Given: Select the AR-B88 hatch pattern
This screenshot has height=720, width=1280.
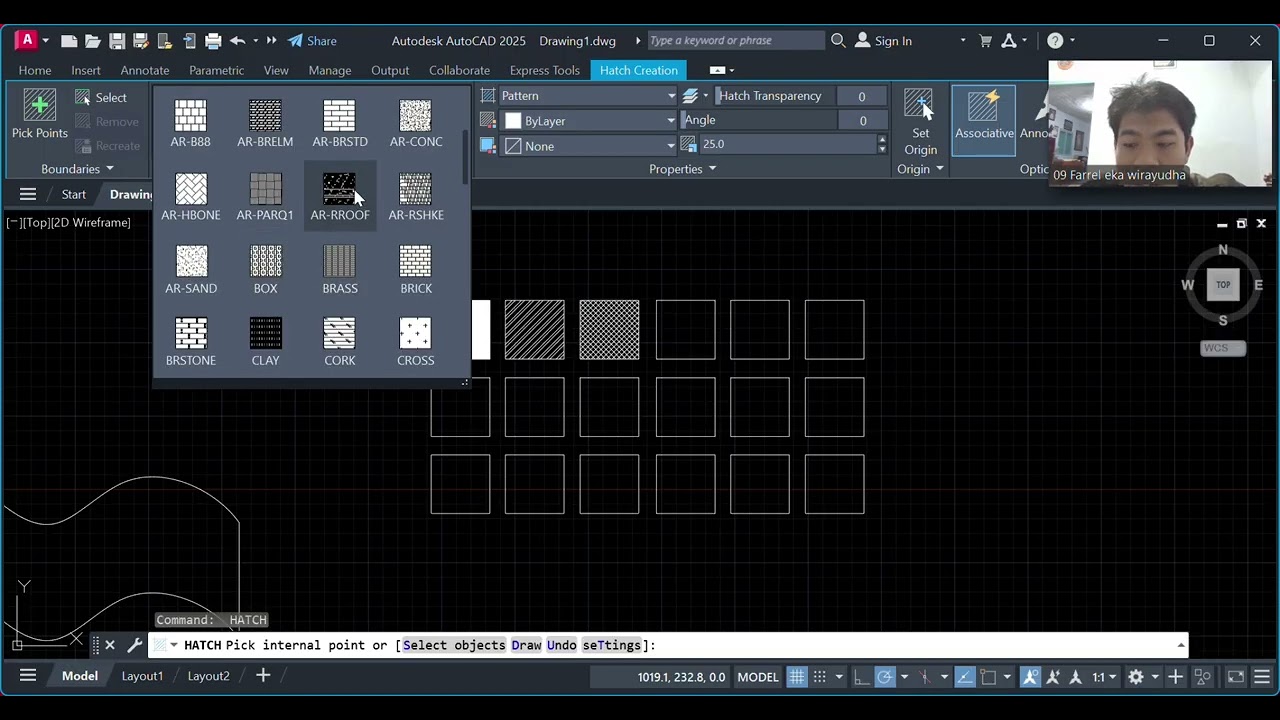Looking at the screenshot, I should (190, 123).
